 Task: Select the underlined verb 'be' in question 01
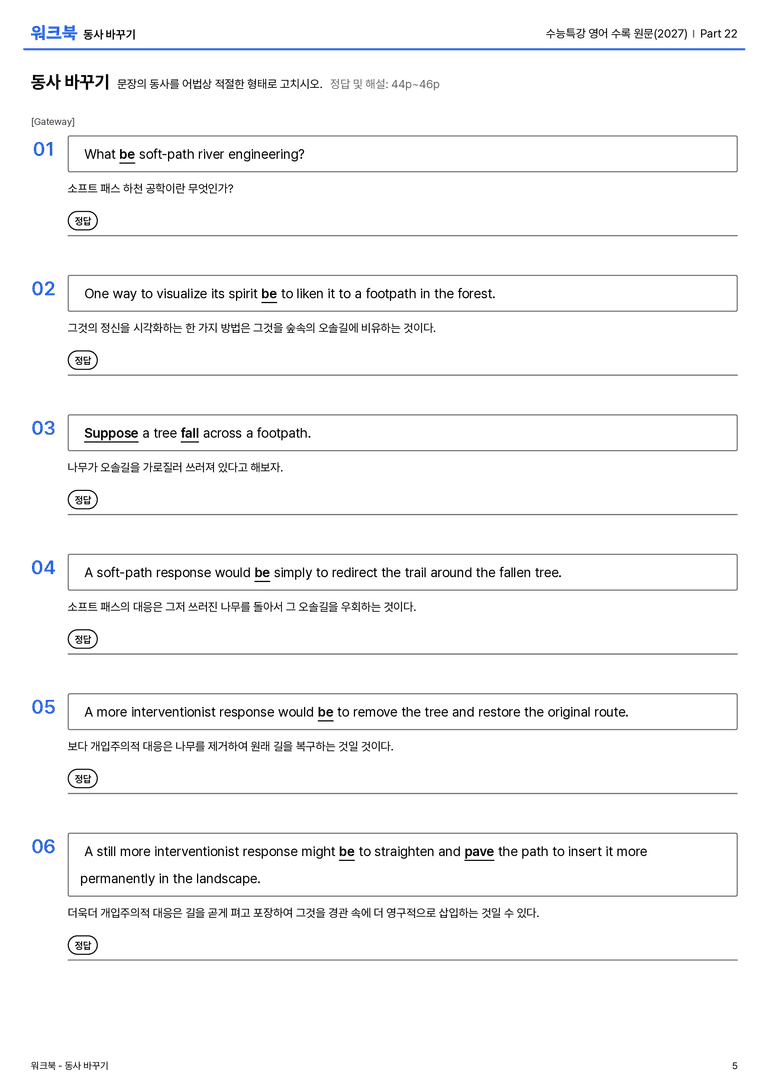click(x=127, y=155)
